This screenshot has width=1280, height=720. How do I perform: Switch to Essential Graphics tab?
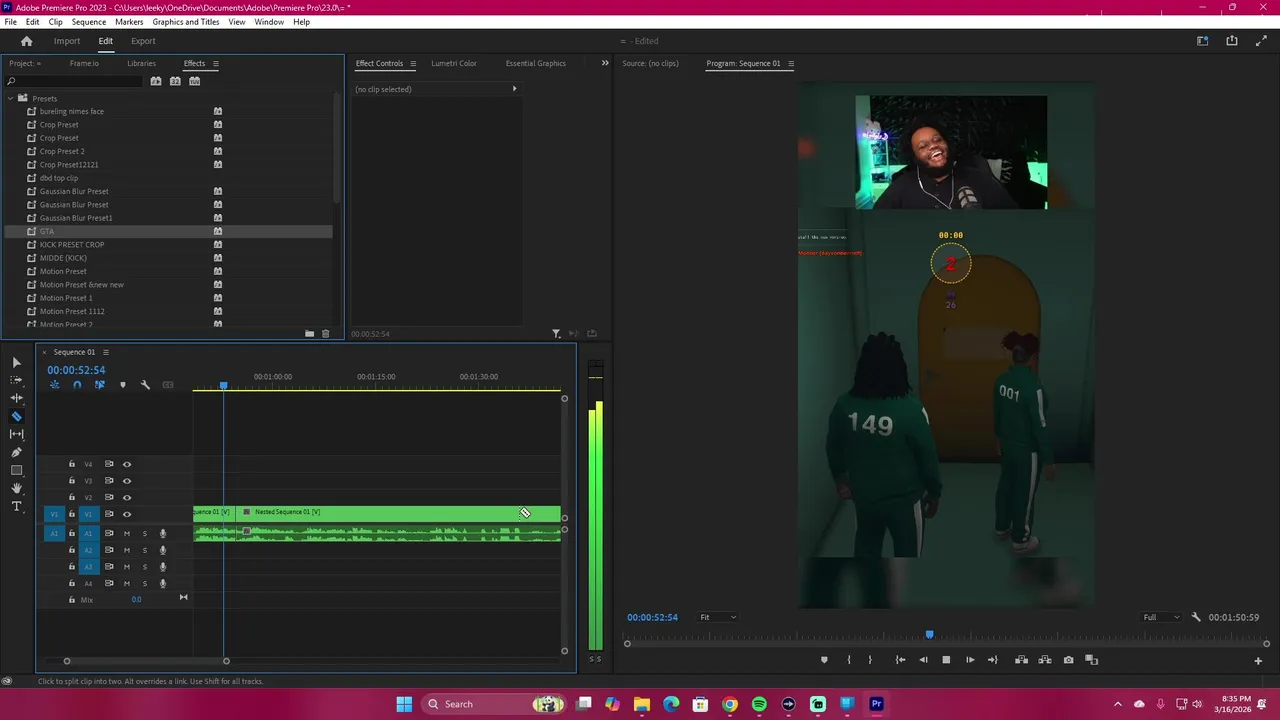click(536, 63)
